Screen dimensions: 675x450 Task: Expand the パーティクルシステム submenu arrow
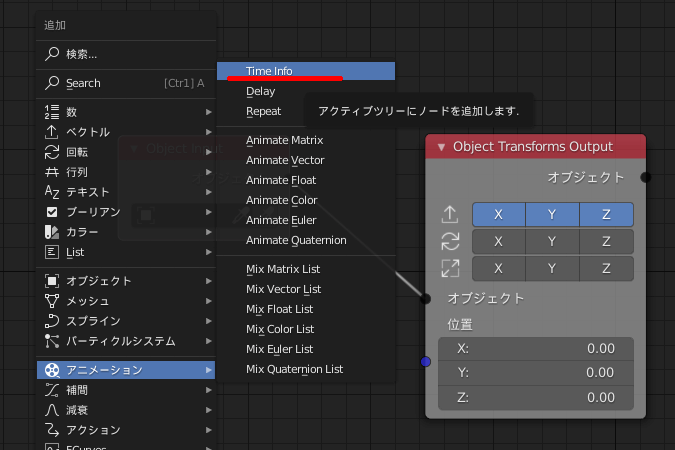[209, 341]
